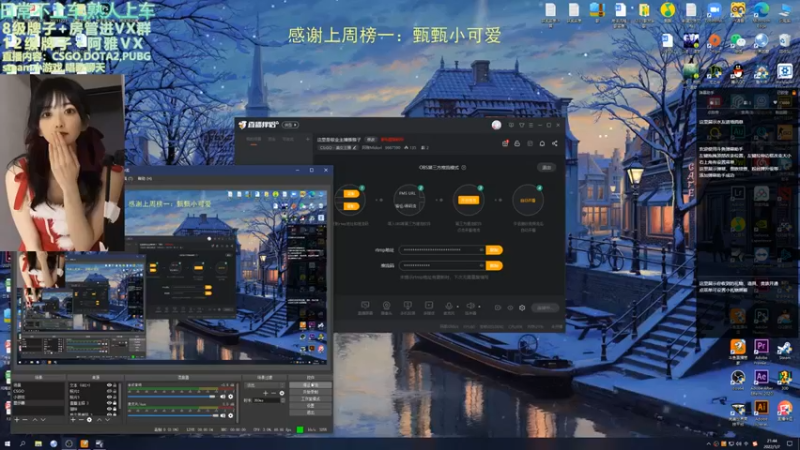Screen dimensions: 800x450
Task: Click the share icon in streaming companion
Action: (x=555, y=144)
